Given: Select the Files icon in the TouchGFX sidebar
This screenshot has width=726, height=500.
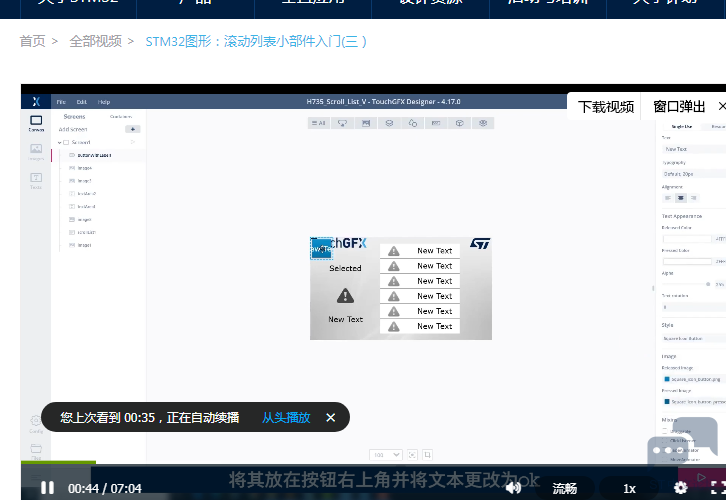Looking at the screenshot, I should [x=36, y=451].
